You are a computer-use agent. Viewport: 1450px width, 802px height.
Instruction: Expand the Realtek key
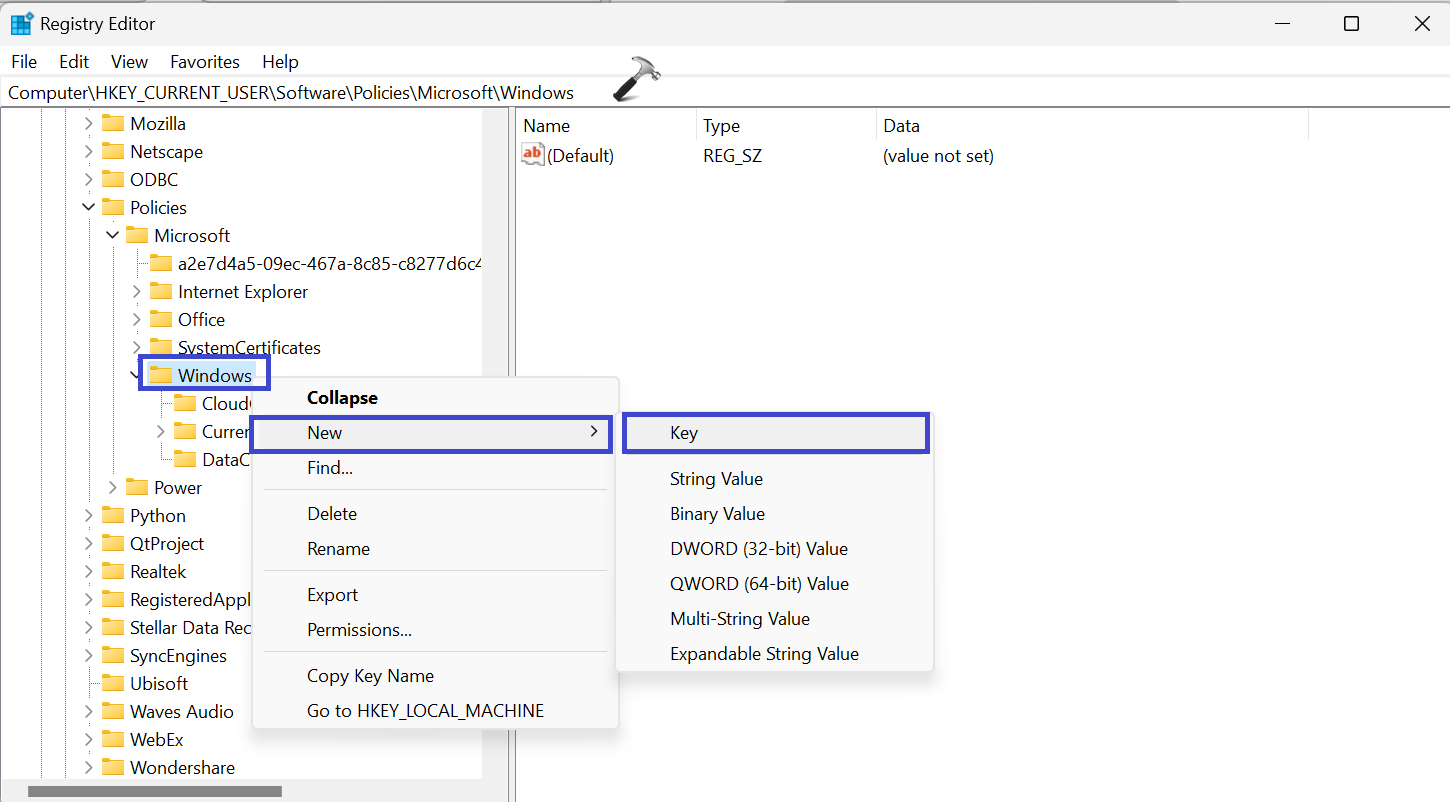coord(88,572)
